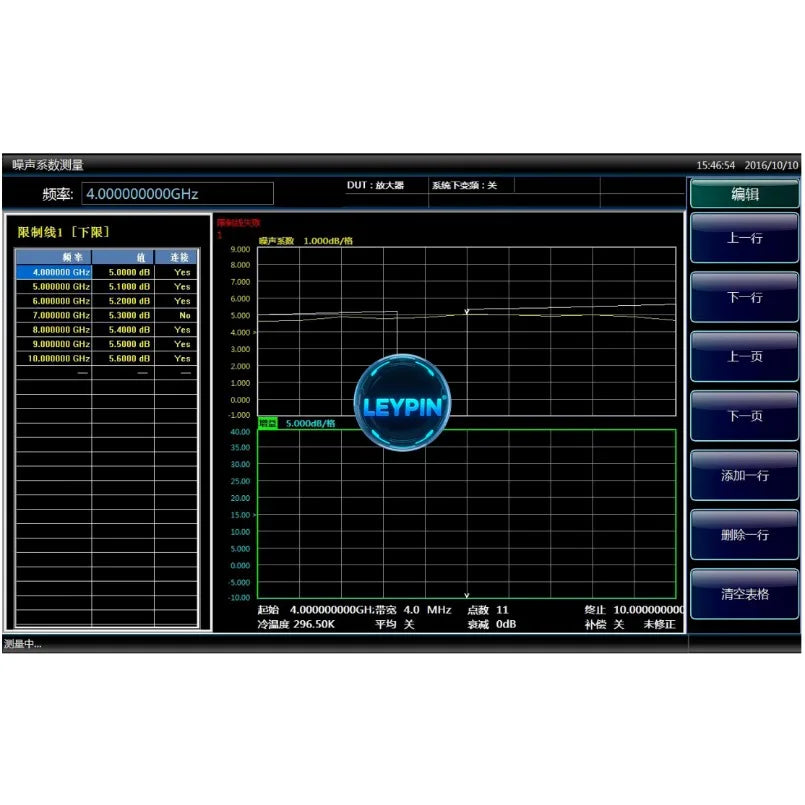Click the first empty table row with dashes
The image size is (805, 805).
pos(107,373)
